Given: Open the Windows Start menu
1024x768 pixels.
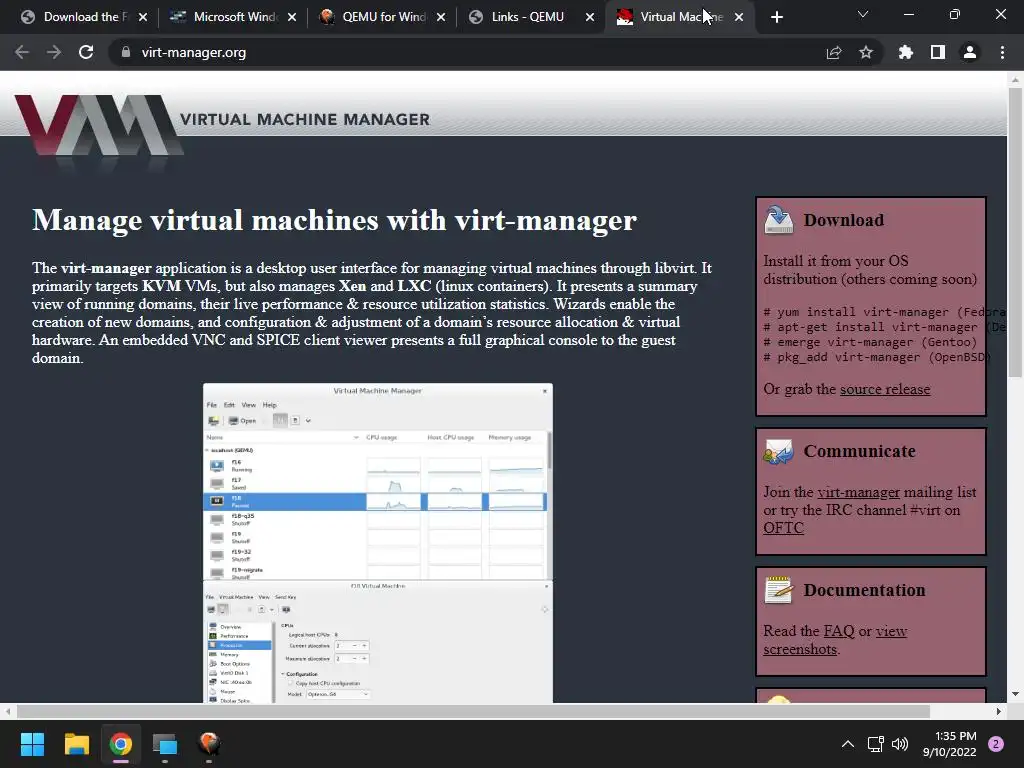Looking at the screenshot, I should [x=32, y=744].
